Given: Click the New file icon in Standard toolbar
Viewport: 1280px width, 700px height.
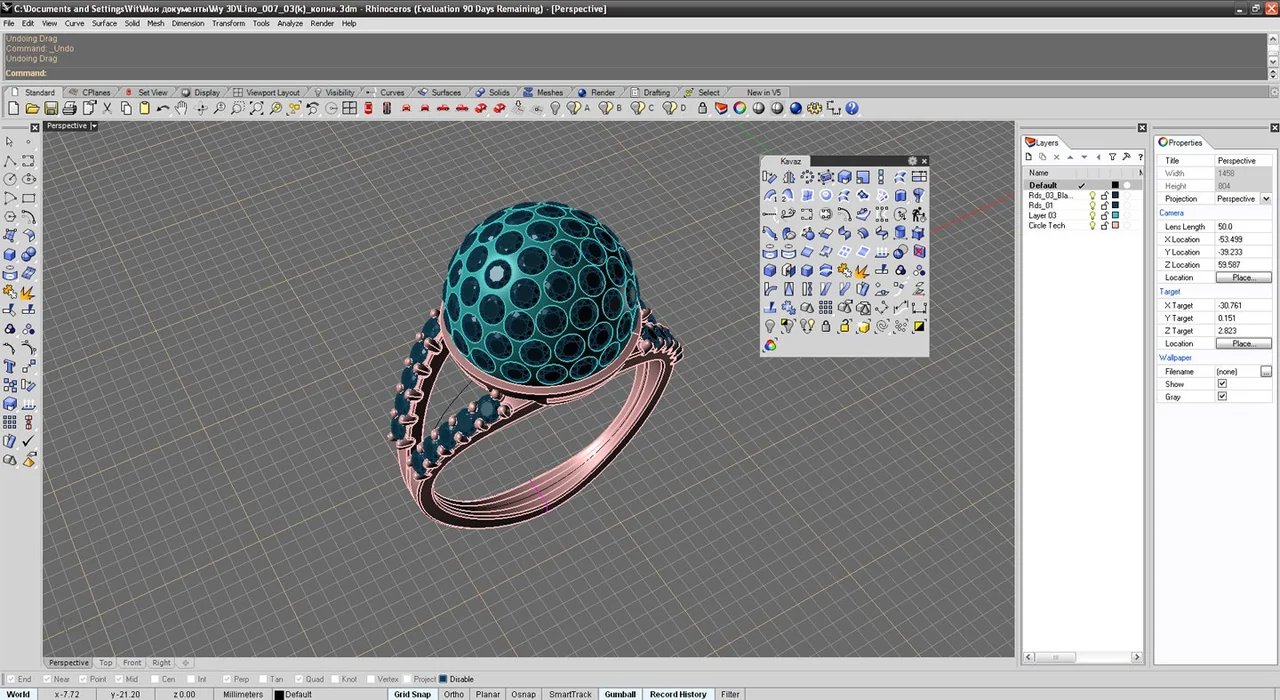Looking at the screenshot, I should (x=14, y=108).
